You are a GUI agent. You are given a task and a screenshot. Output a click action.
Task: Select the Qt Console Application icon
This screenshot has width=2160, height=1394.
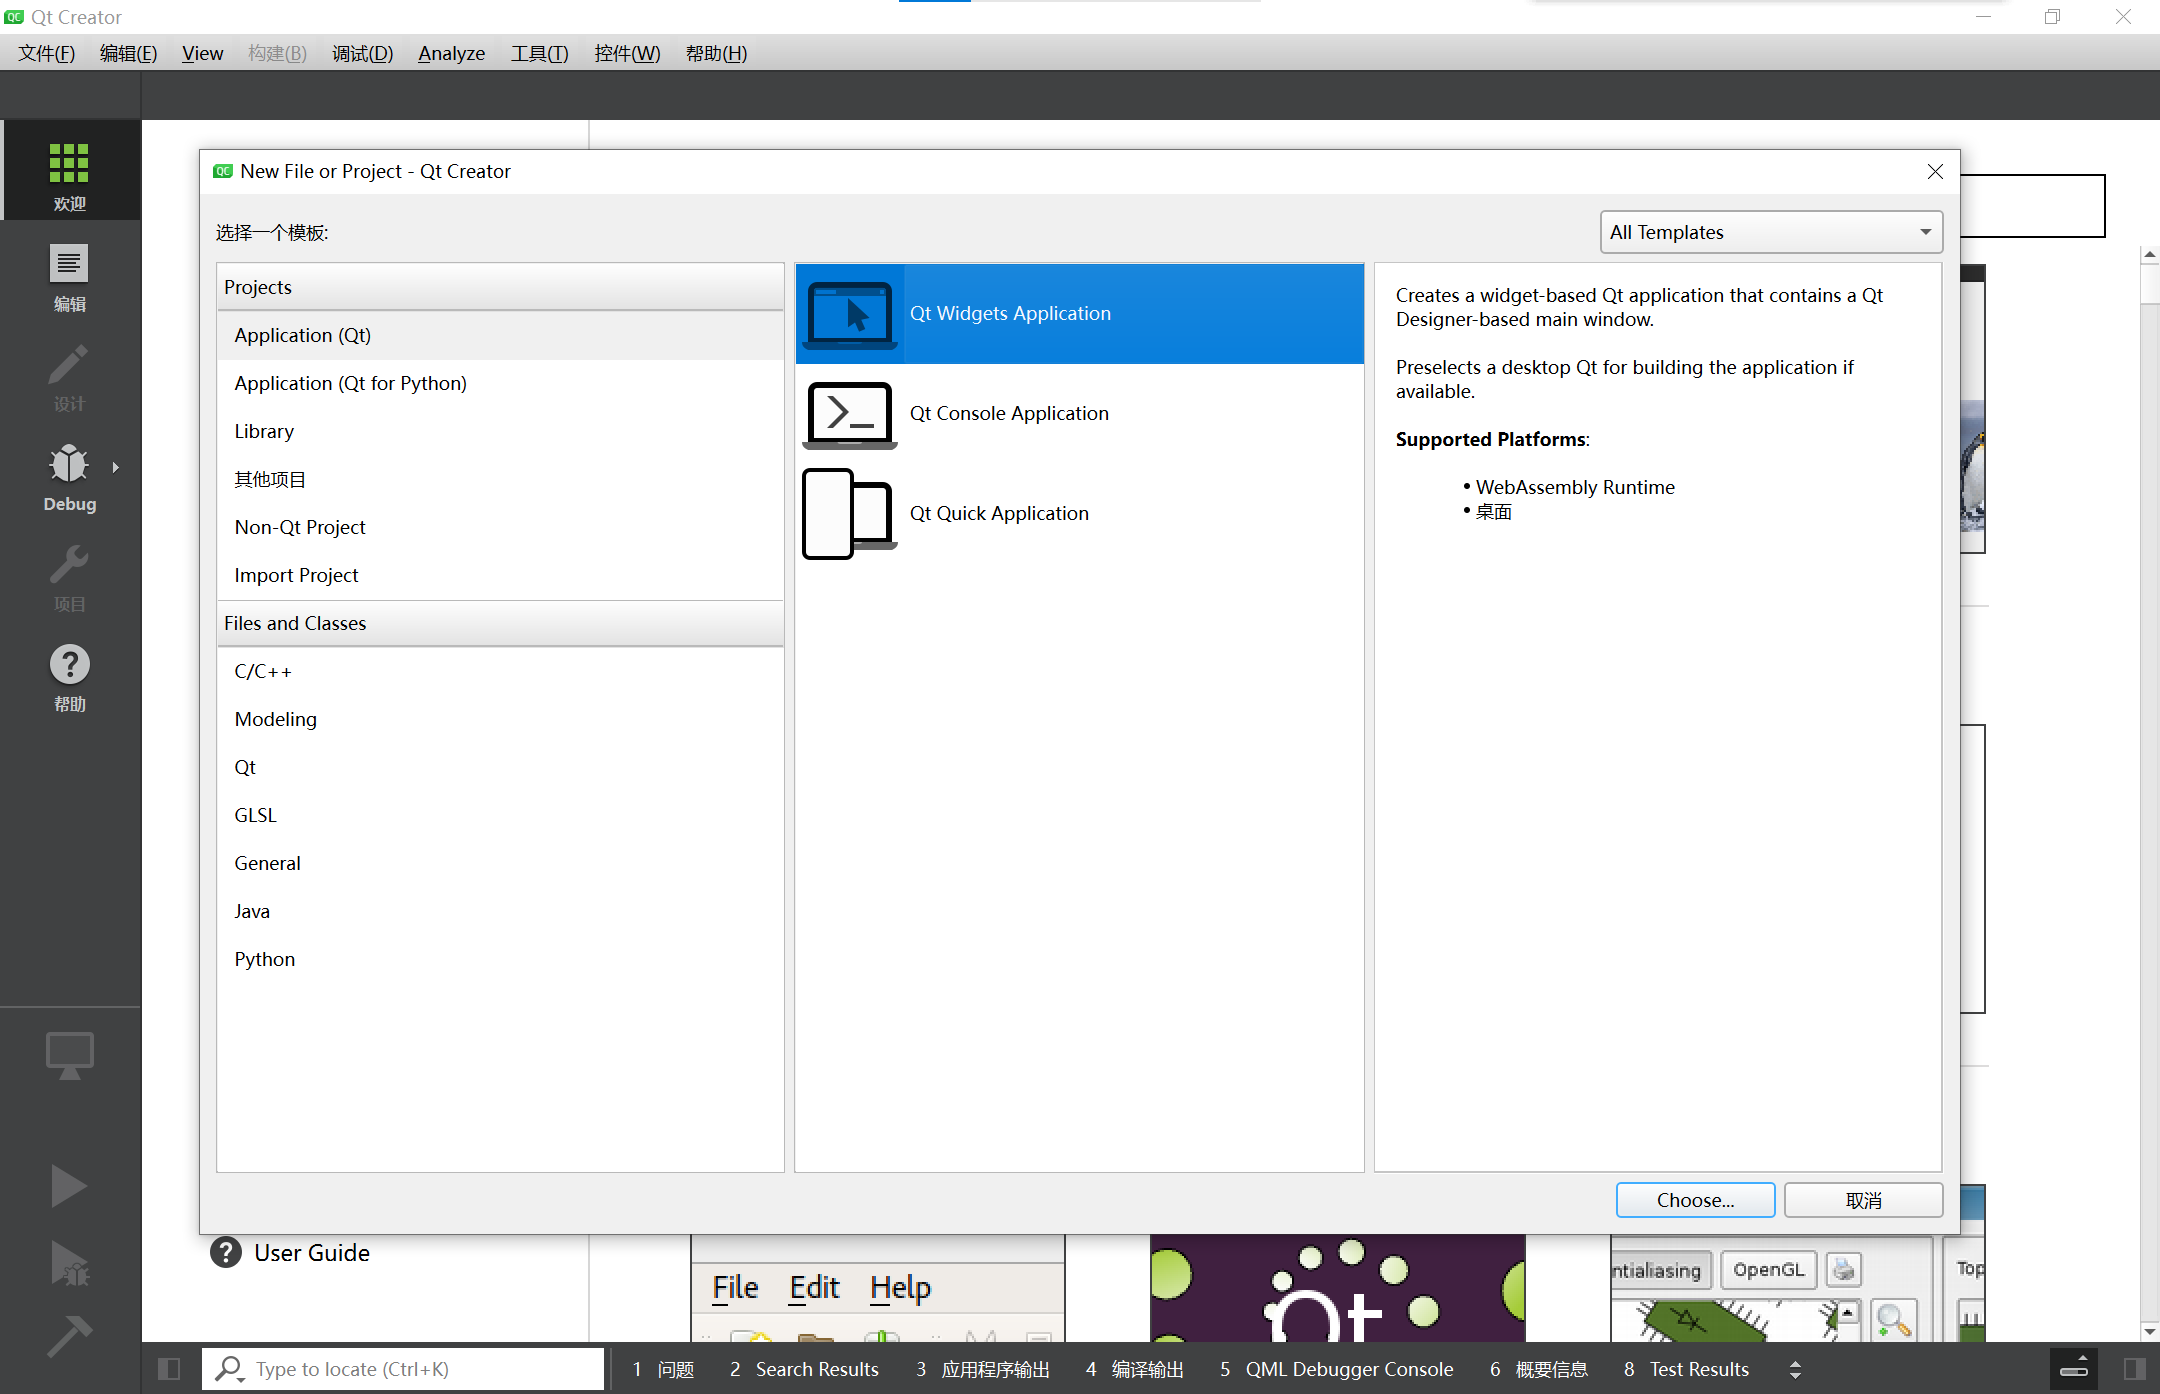click(850, 414)
